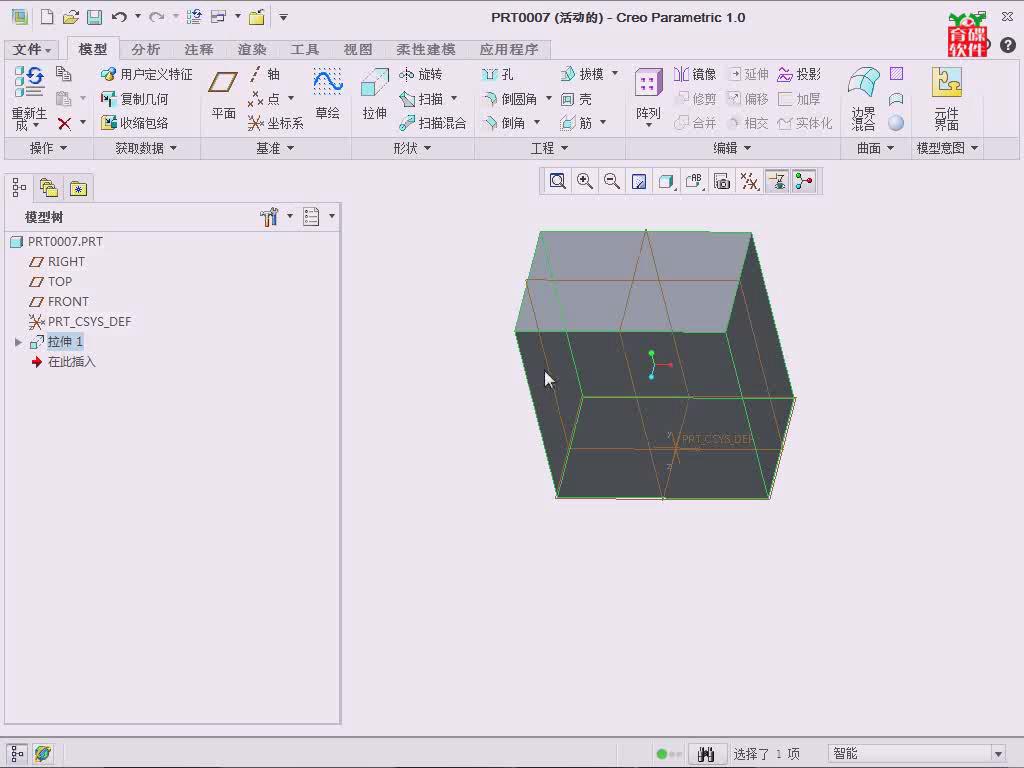1024x768 pixels.
Task: Save the model with the floppy disk icon
Action: [x=95, y=17]
